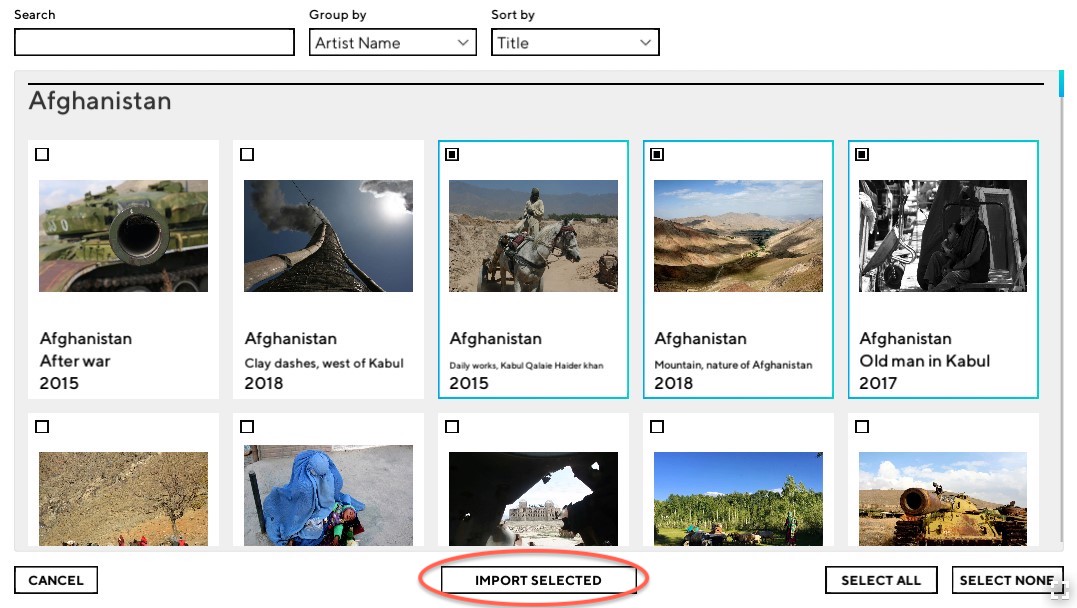The width and height of the screenshot is (1077, 608).
Task: Click the "Mountain, nature of Afghanistan" title
Action: point(733,365)
